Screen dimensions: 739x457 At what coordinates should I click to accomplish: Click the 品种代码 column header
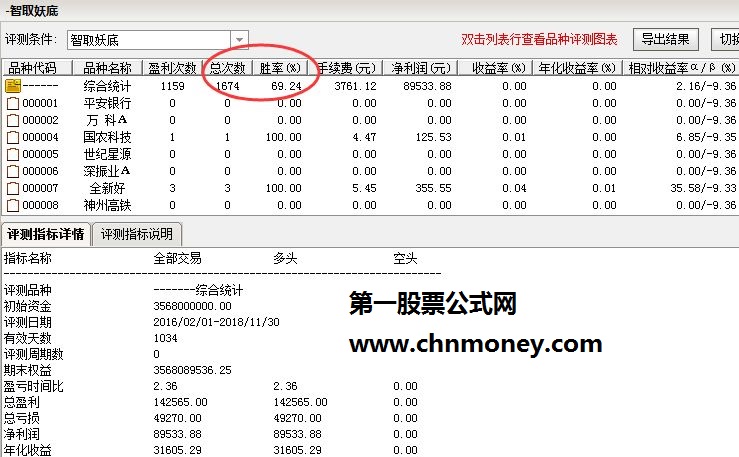tap(37, 68)
